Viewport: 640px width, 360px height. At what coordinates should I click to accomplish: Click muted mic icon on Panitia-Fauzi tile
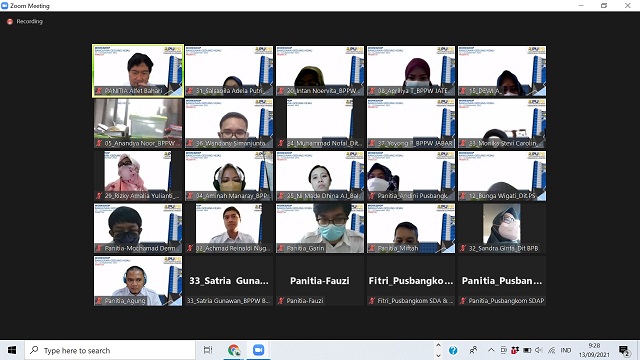[x=281, y=301]
